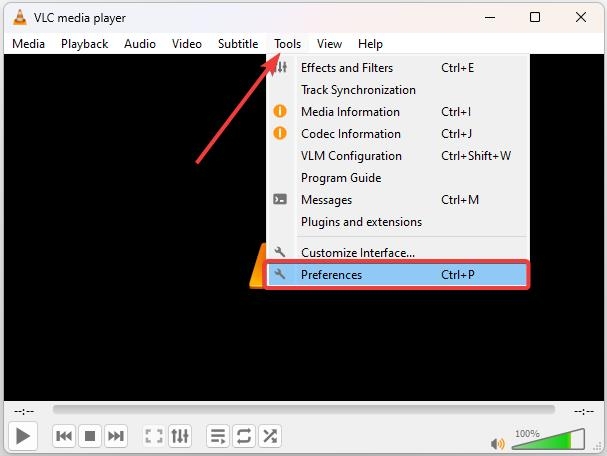The image size is (607, 456).
Task: Select Track Synchronization entry
Action: click(398, 90)
